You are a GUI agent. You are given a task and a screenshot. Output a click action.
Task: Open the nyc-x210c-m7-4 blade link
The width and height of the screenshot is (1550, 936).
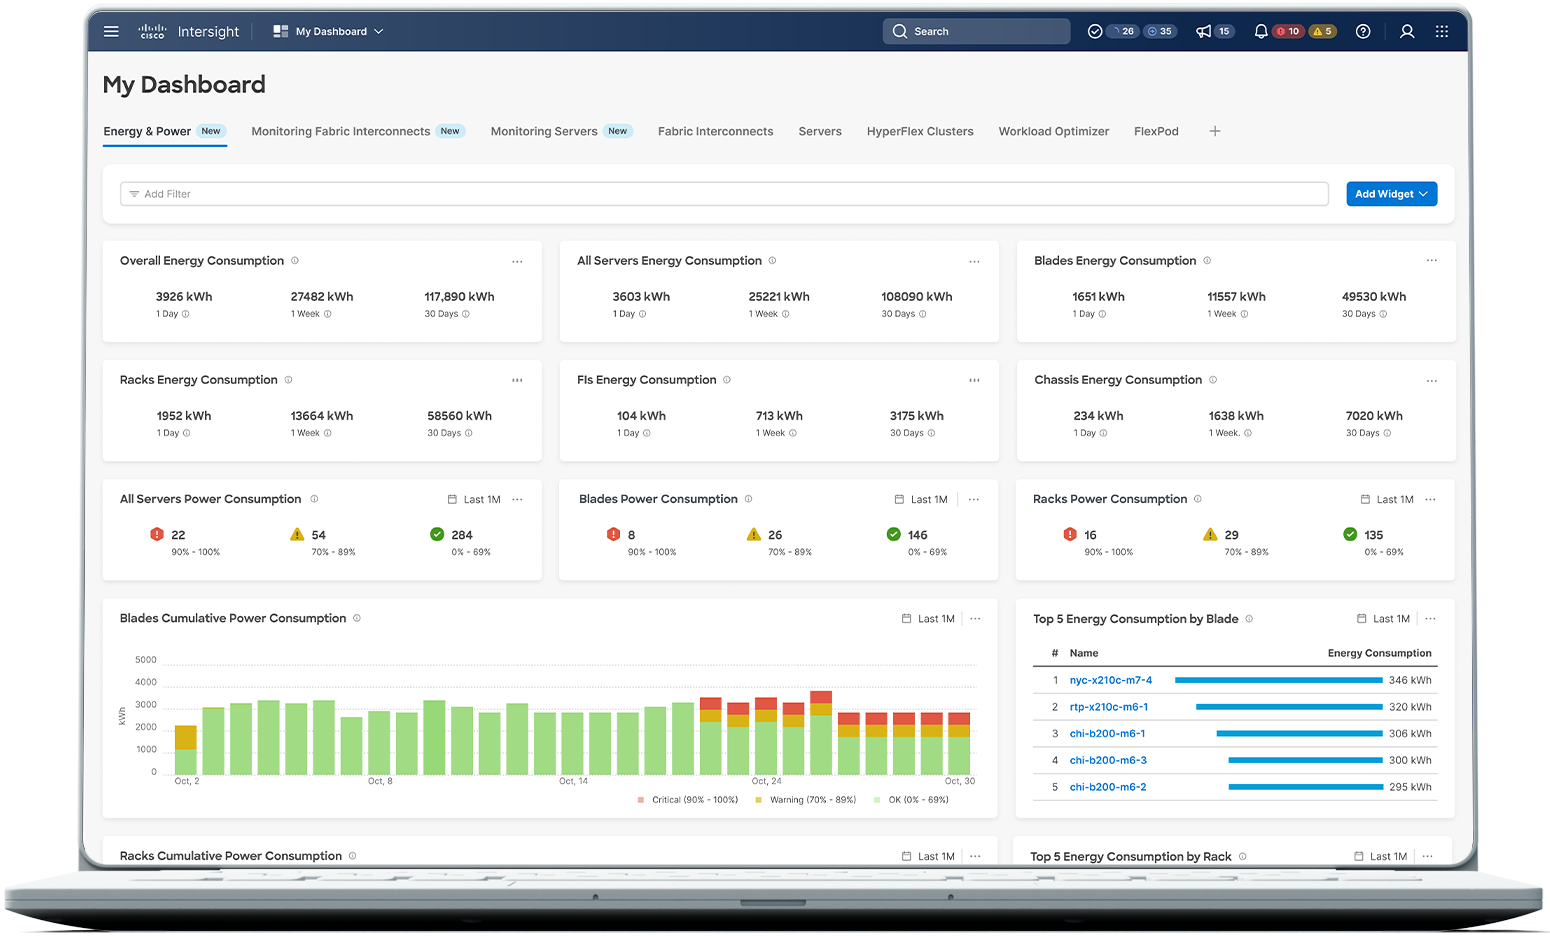click(x=1110, y=680)
